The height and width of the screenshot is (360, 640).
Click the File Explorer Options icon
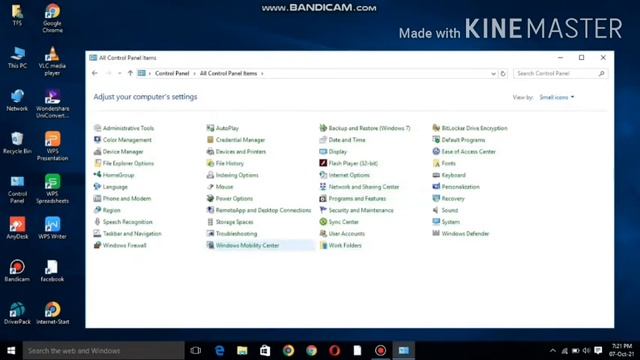(98, 163)
